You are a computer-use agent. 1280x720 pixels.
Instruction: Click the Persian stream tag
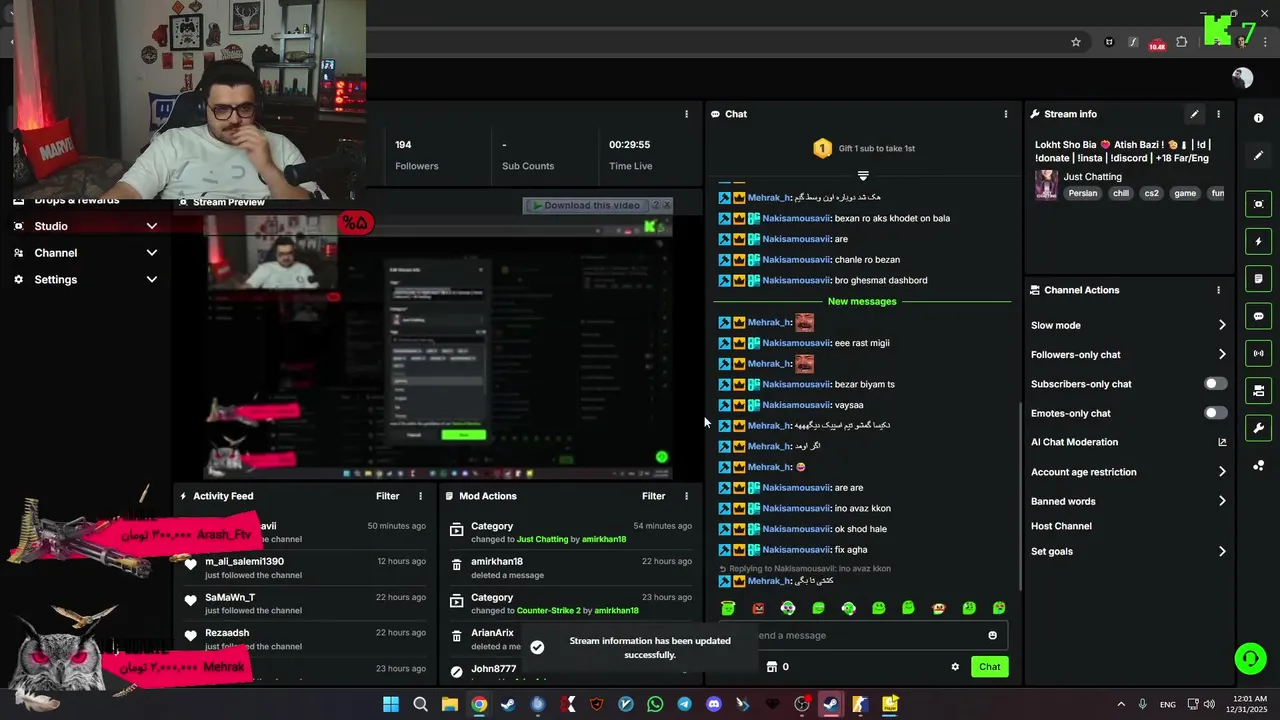[1082, 193]
